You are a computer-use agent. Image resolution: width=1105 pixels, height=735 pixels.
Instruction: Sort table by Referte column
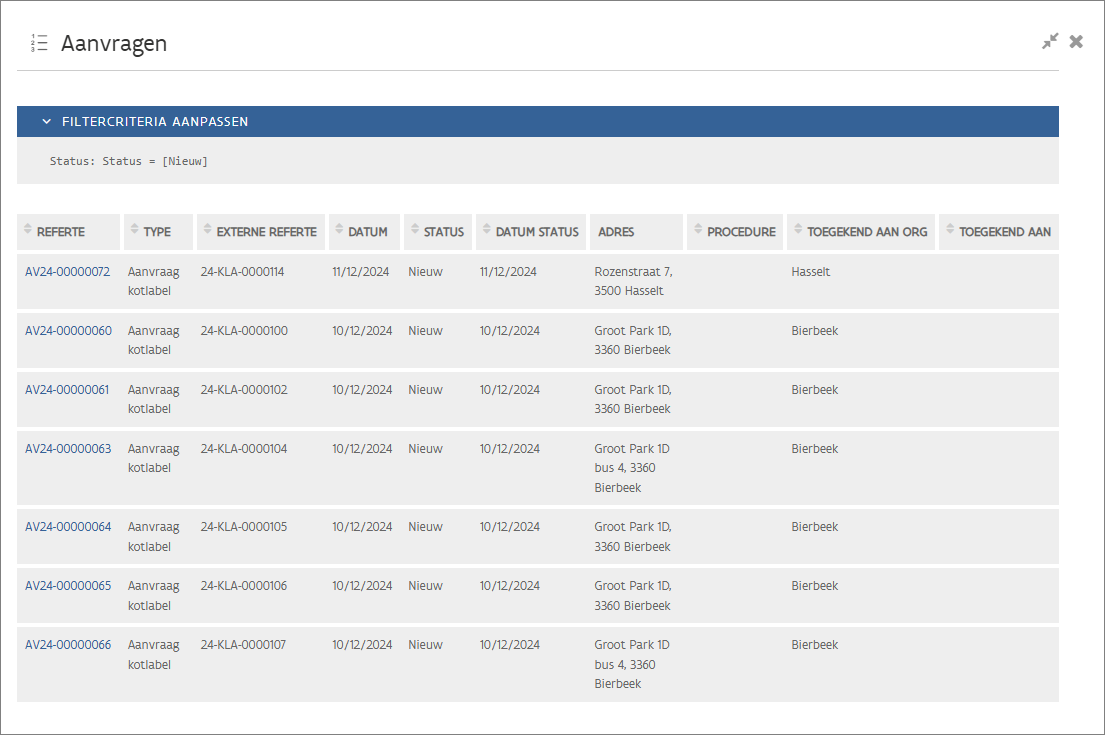click(x=60, y=231)
